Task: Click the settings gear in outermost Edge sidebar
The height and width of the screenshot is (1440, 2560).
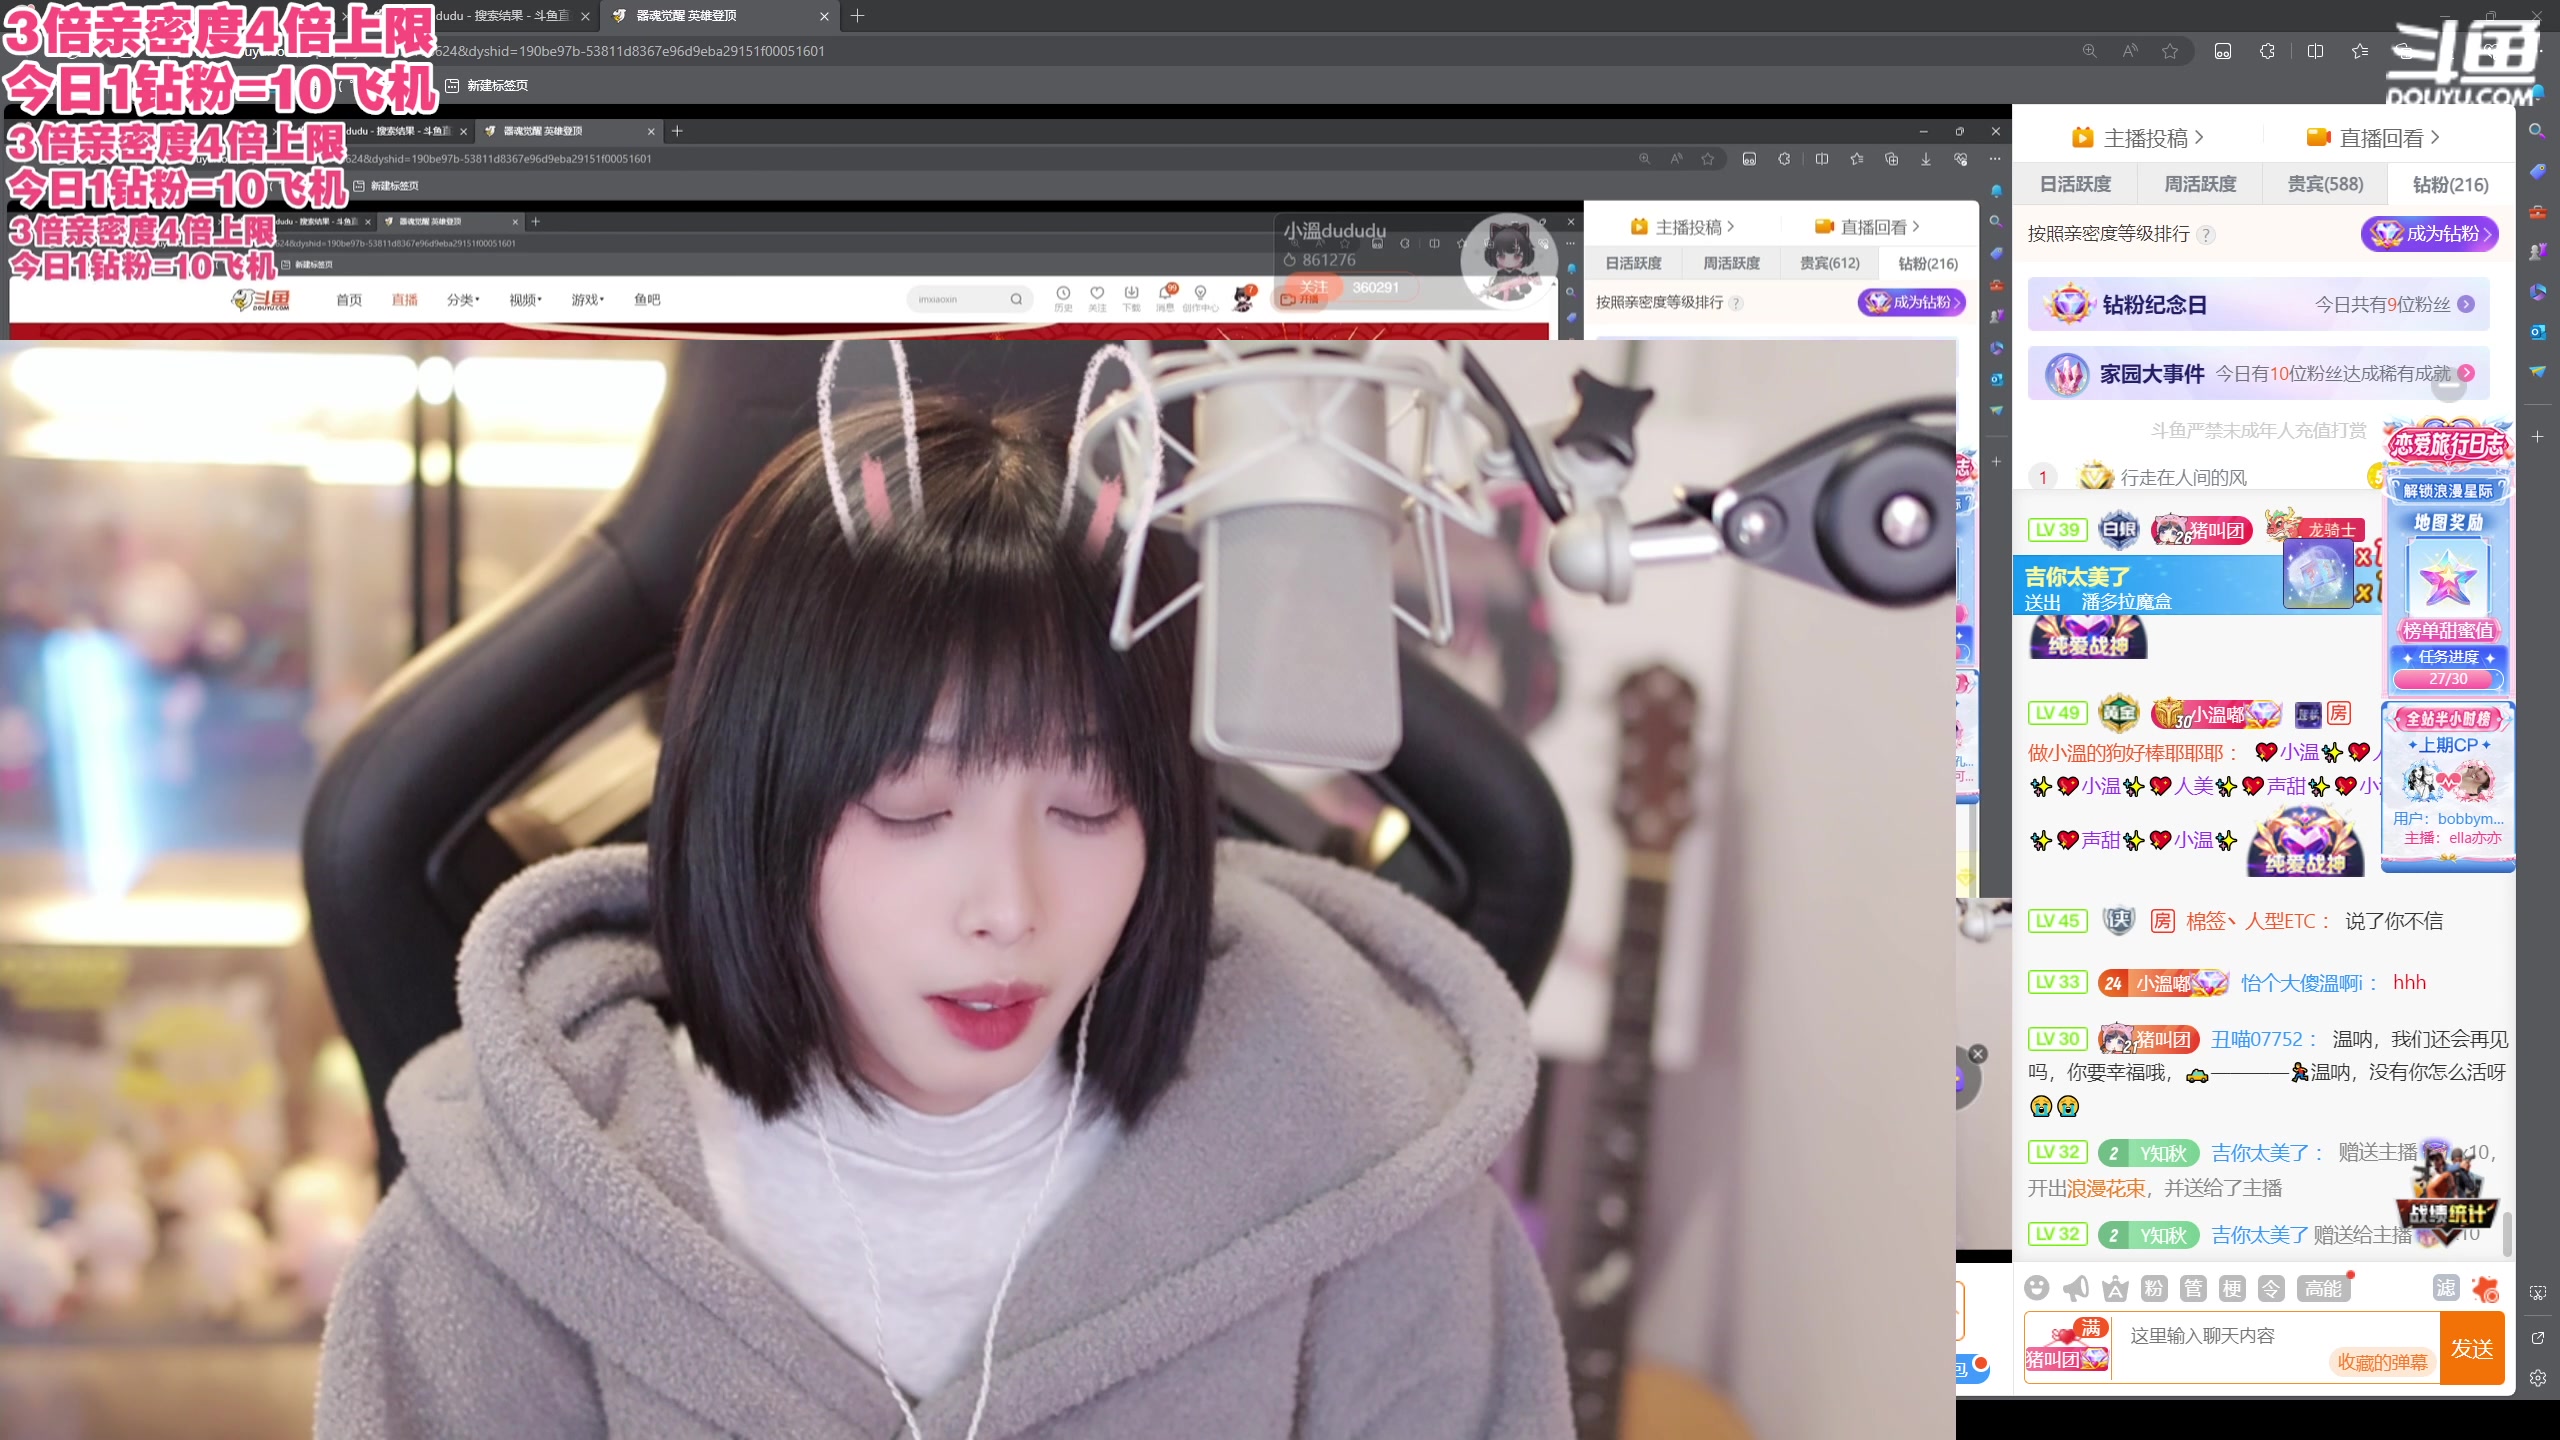Action: pyautogui.click(x=2537, y=1378)
